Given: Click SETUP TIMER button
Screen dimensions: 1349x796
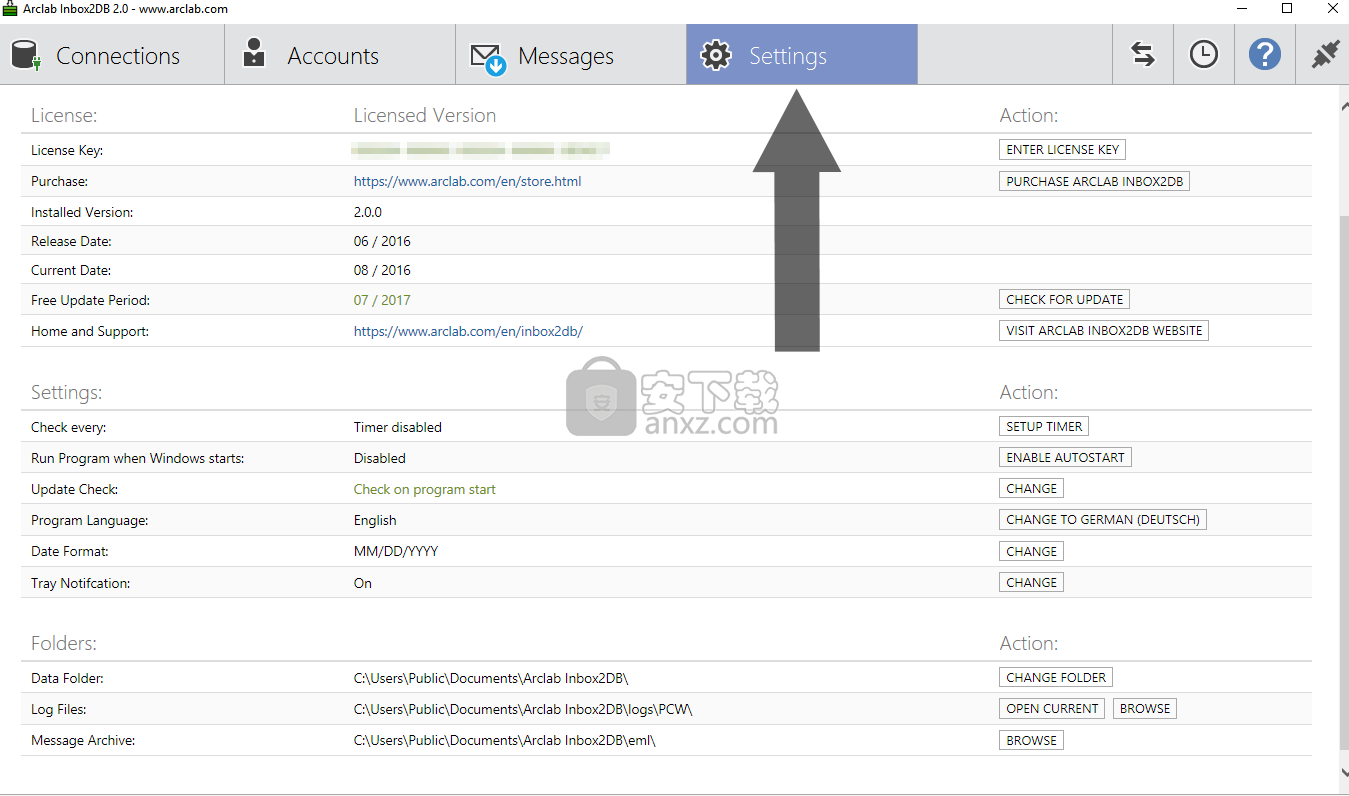Looking at the screenshot, I should coord(1044,426).
